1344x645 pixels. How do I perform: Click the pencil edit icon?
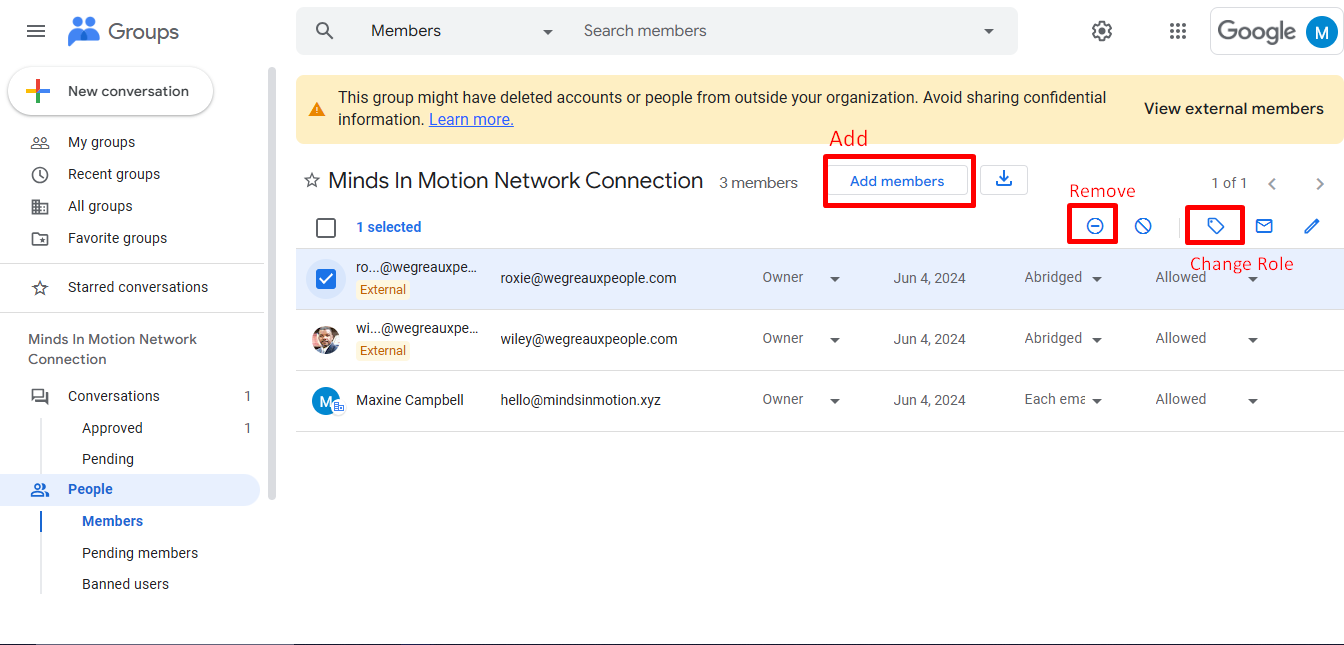[1312, 227]
